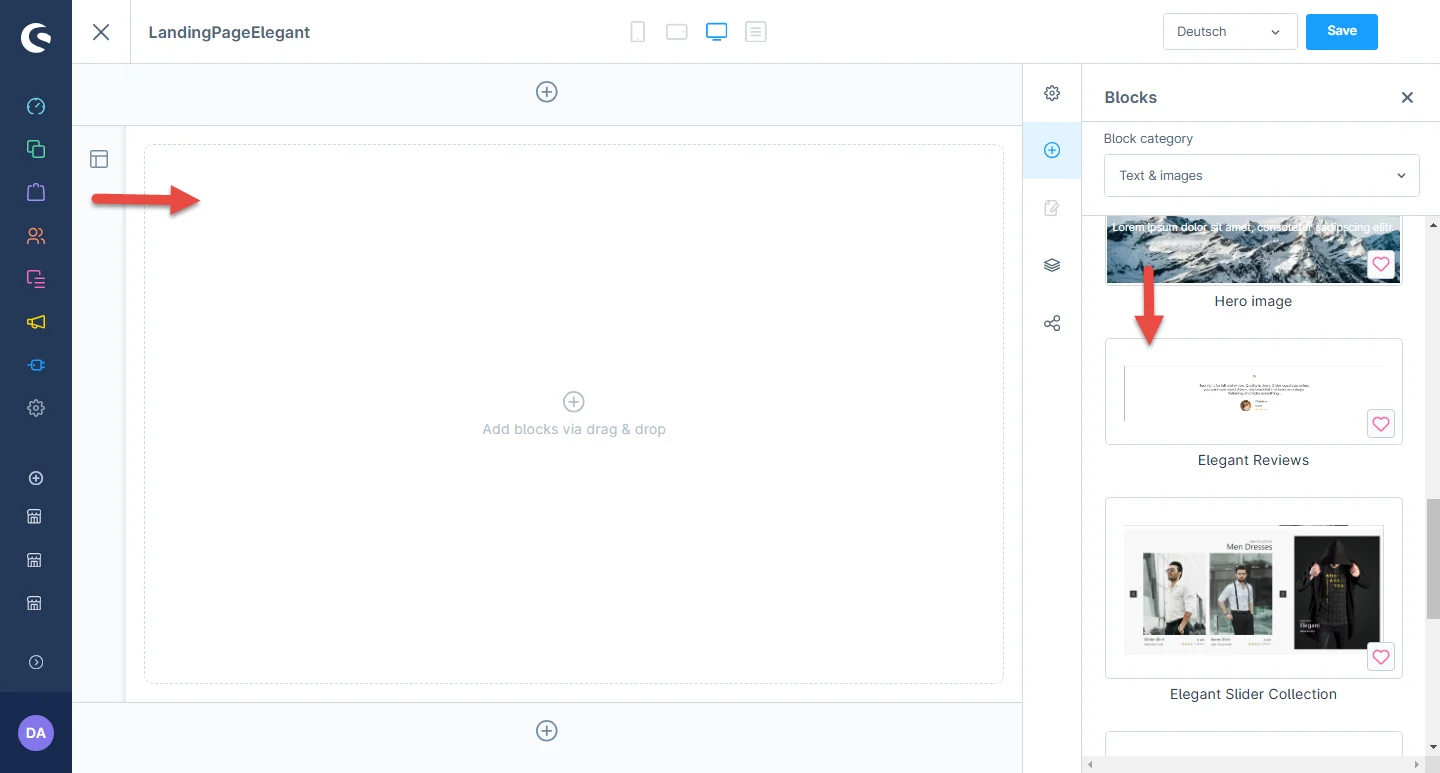Open the layout navigator layers icon

coord(1052,266)
